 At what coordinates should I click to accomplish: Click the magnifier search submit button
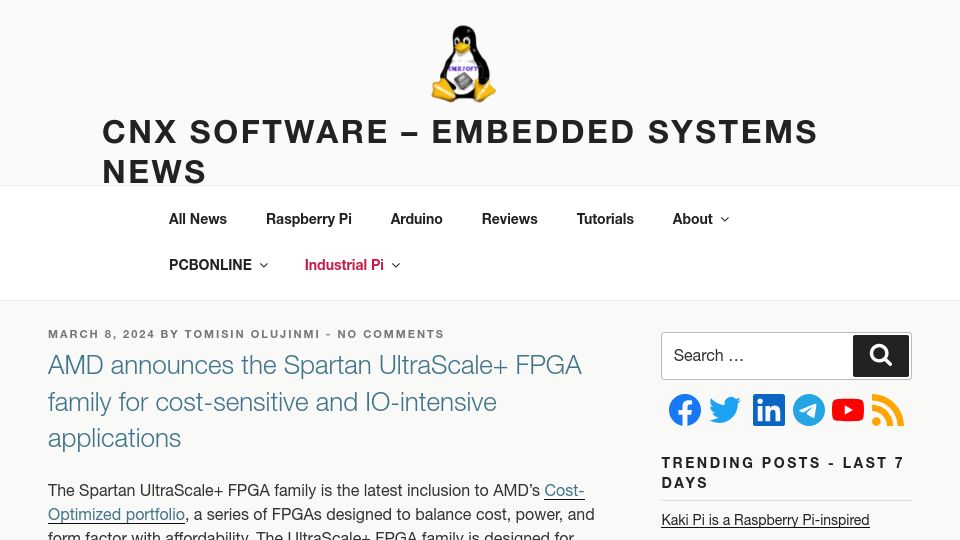tap(880, 356)
